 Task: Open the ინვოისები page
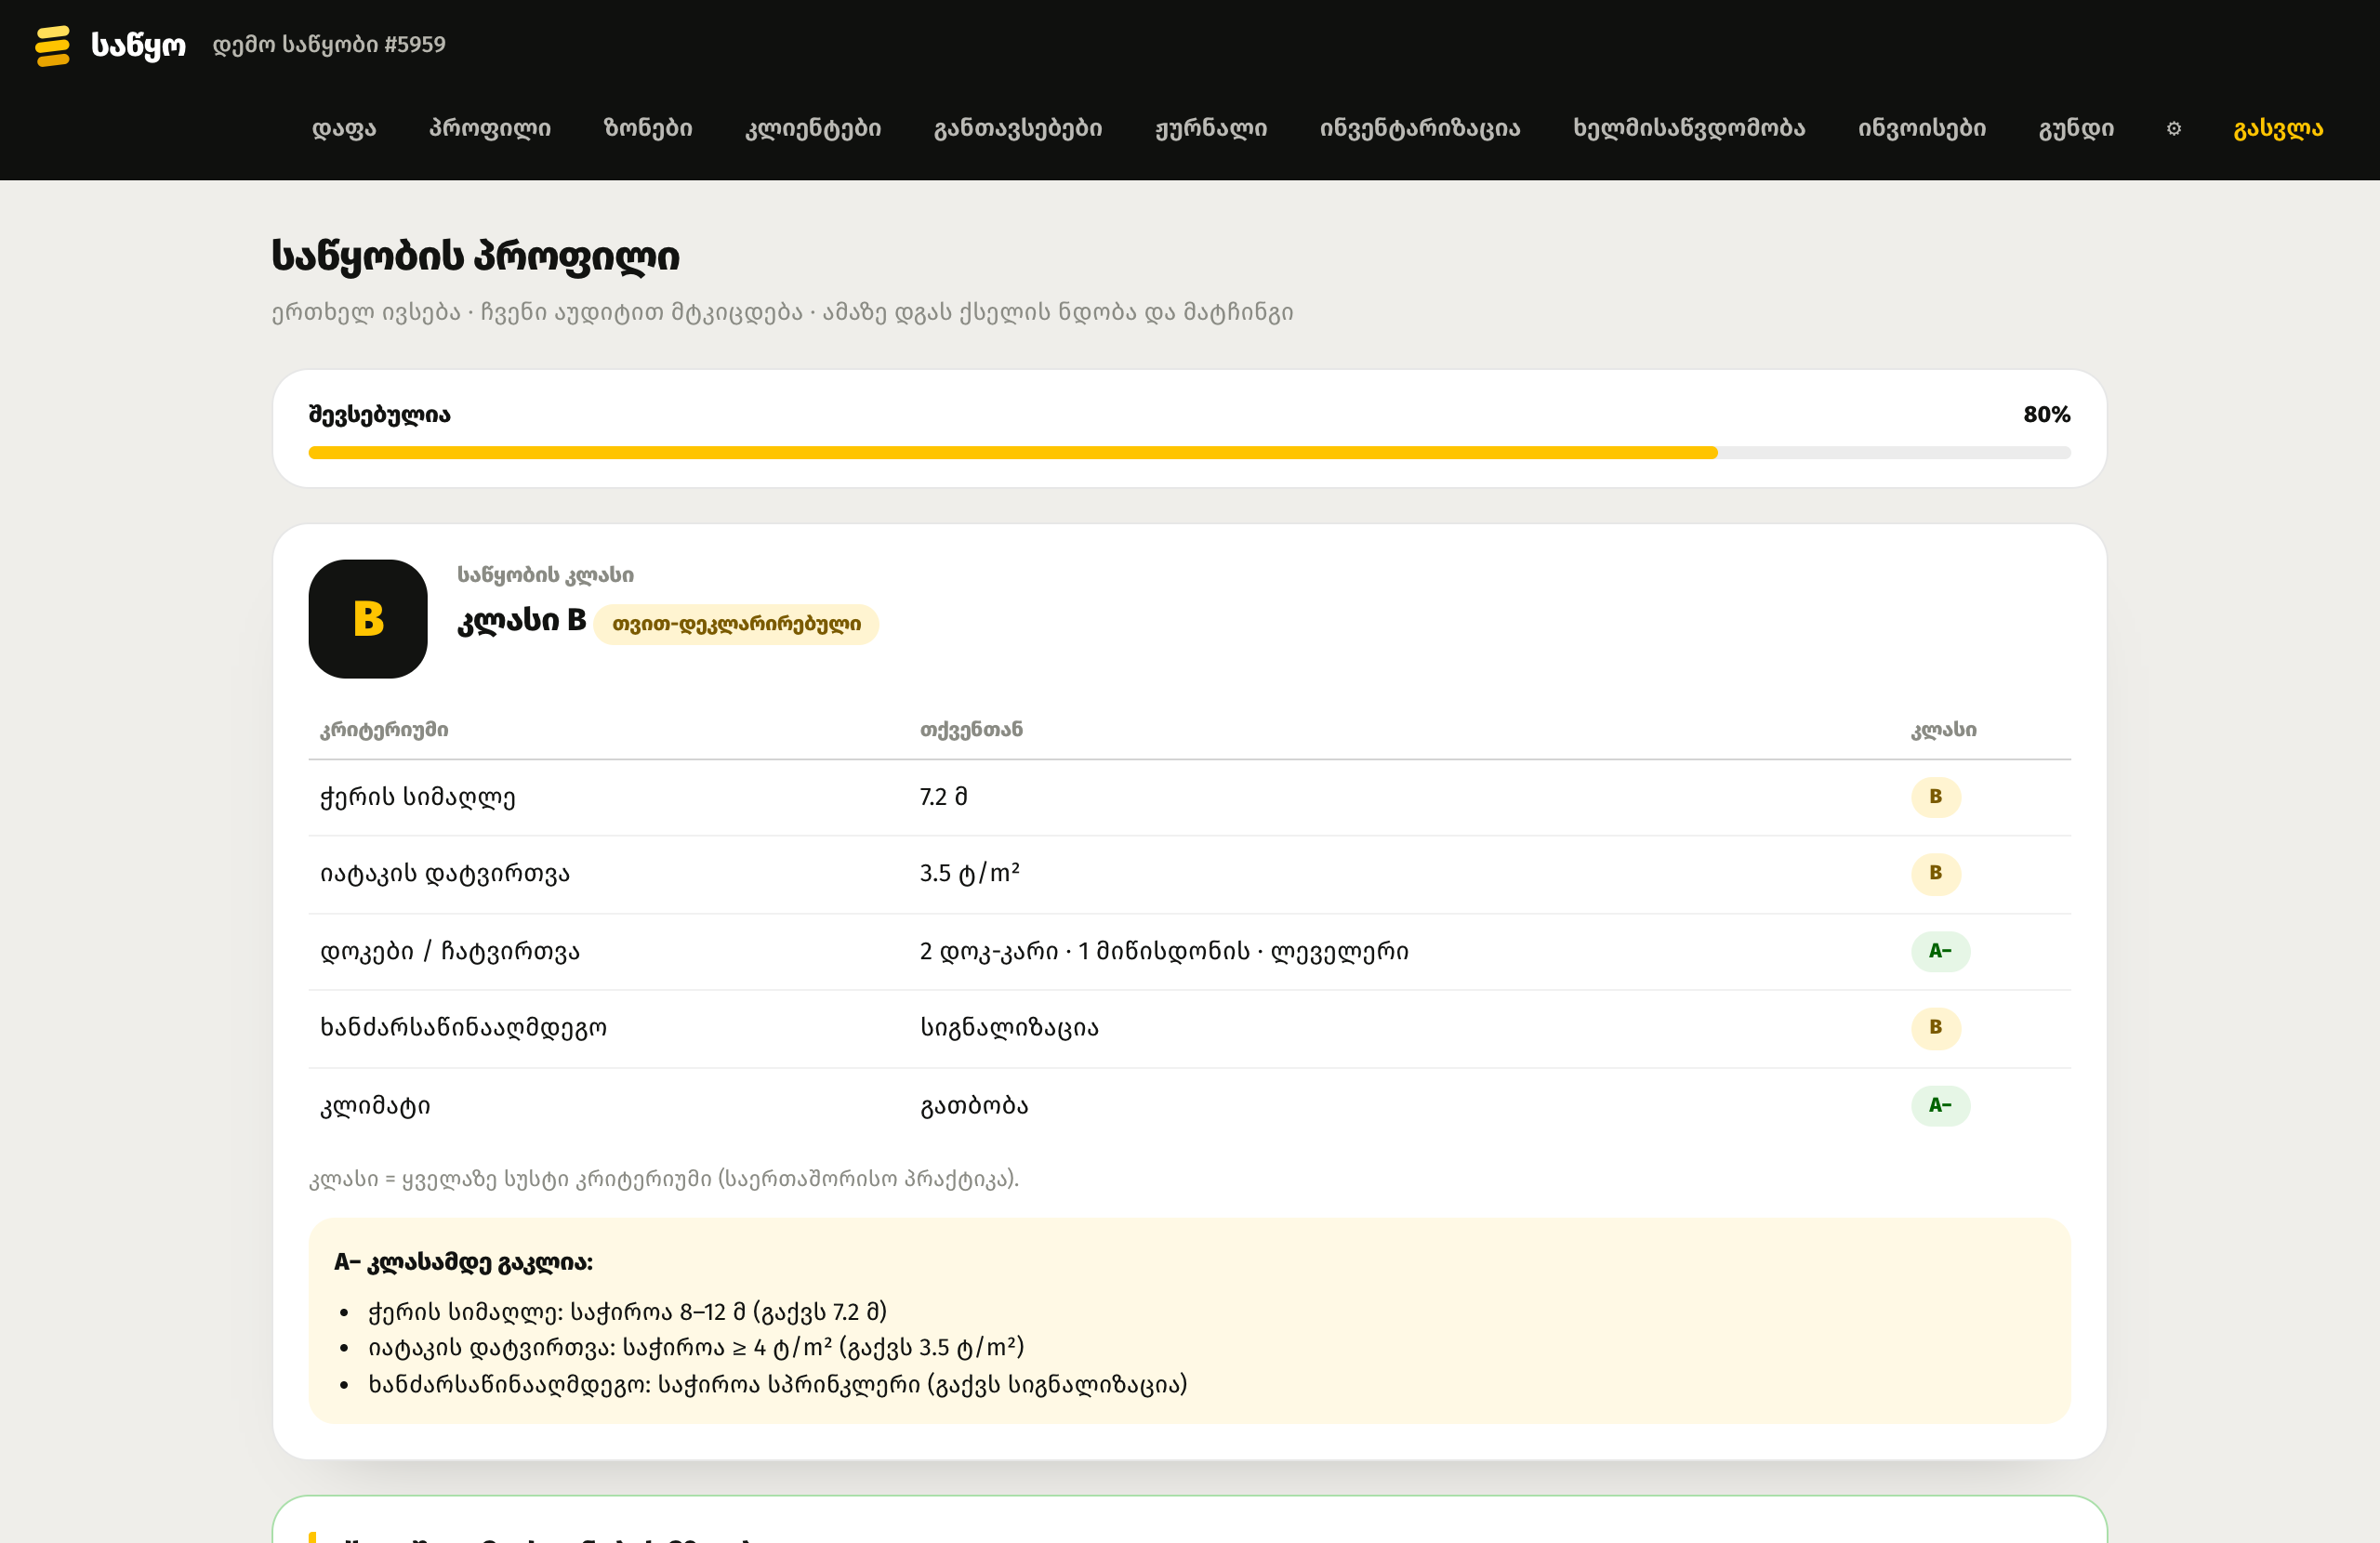point(1922,128)
